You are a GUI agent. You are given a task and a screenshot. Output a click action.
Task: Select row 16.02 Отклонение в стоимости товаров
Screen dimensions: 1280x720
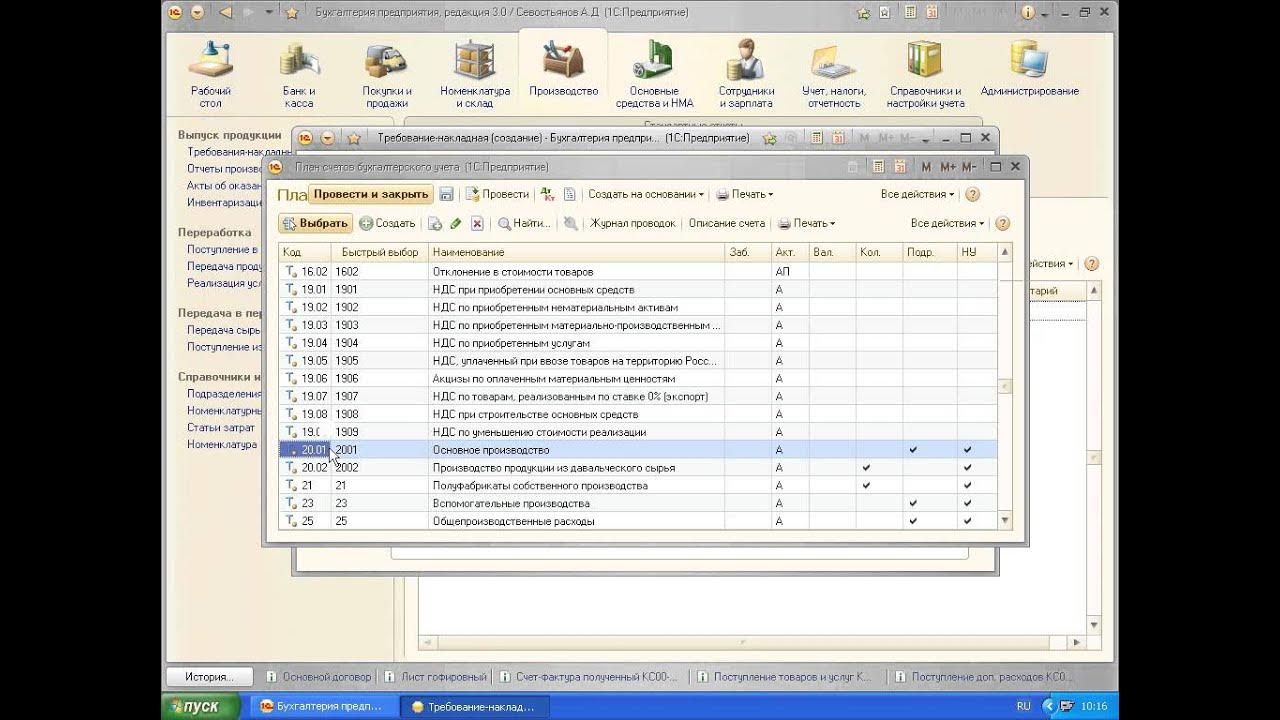[x=638, y=271]
